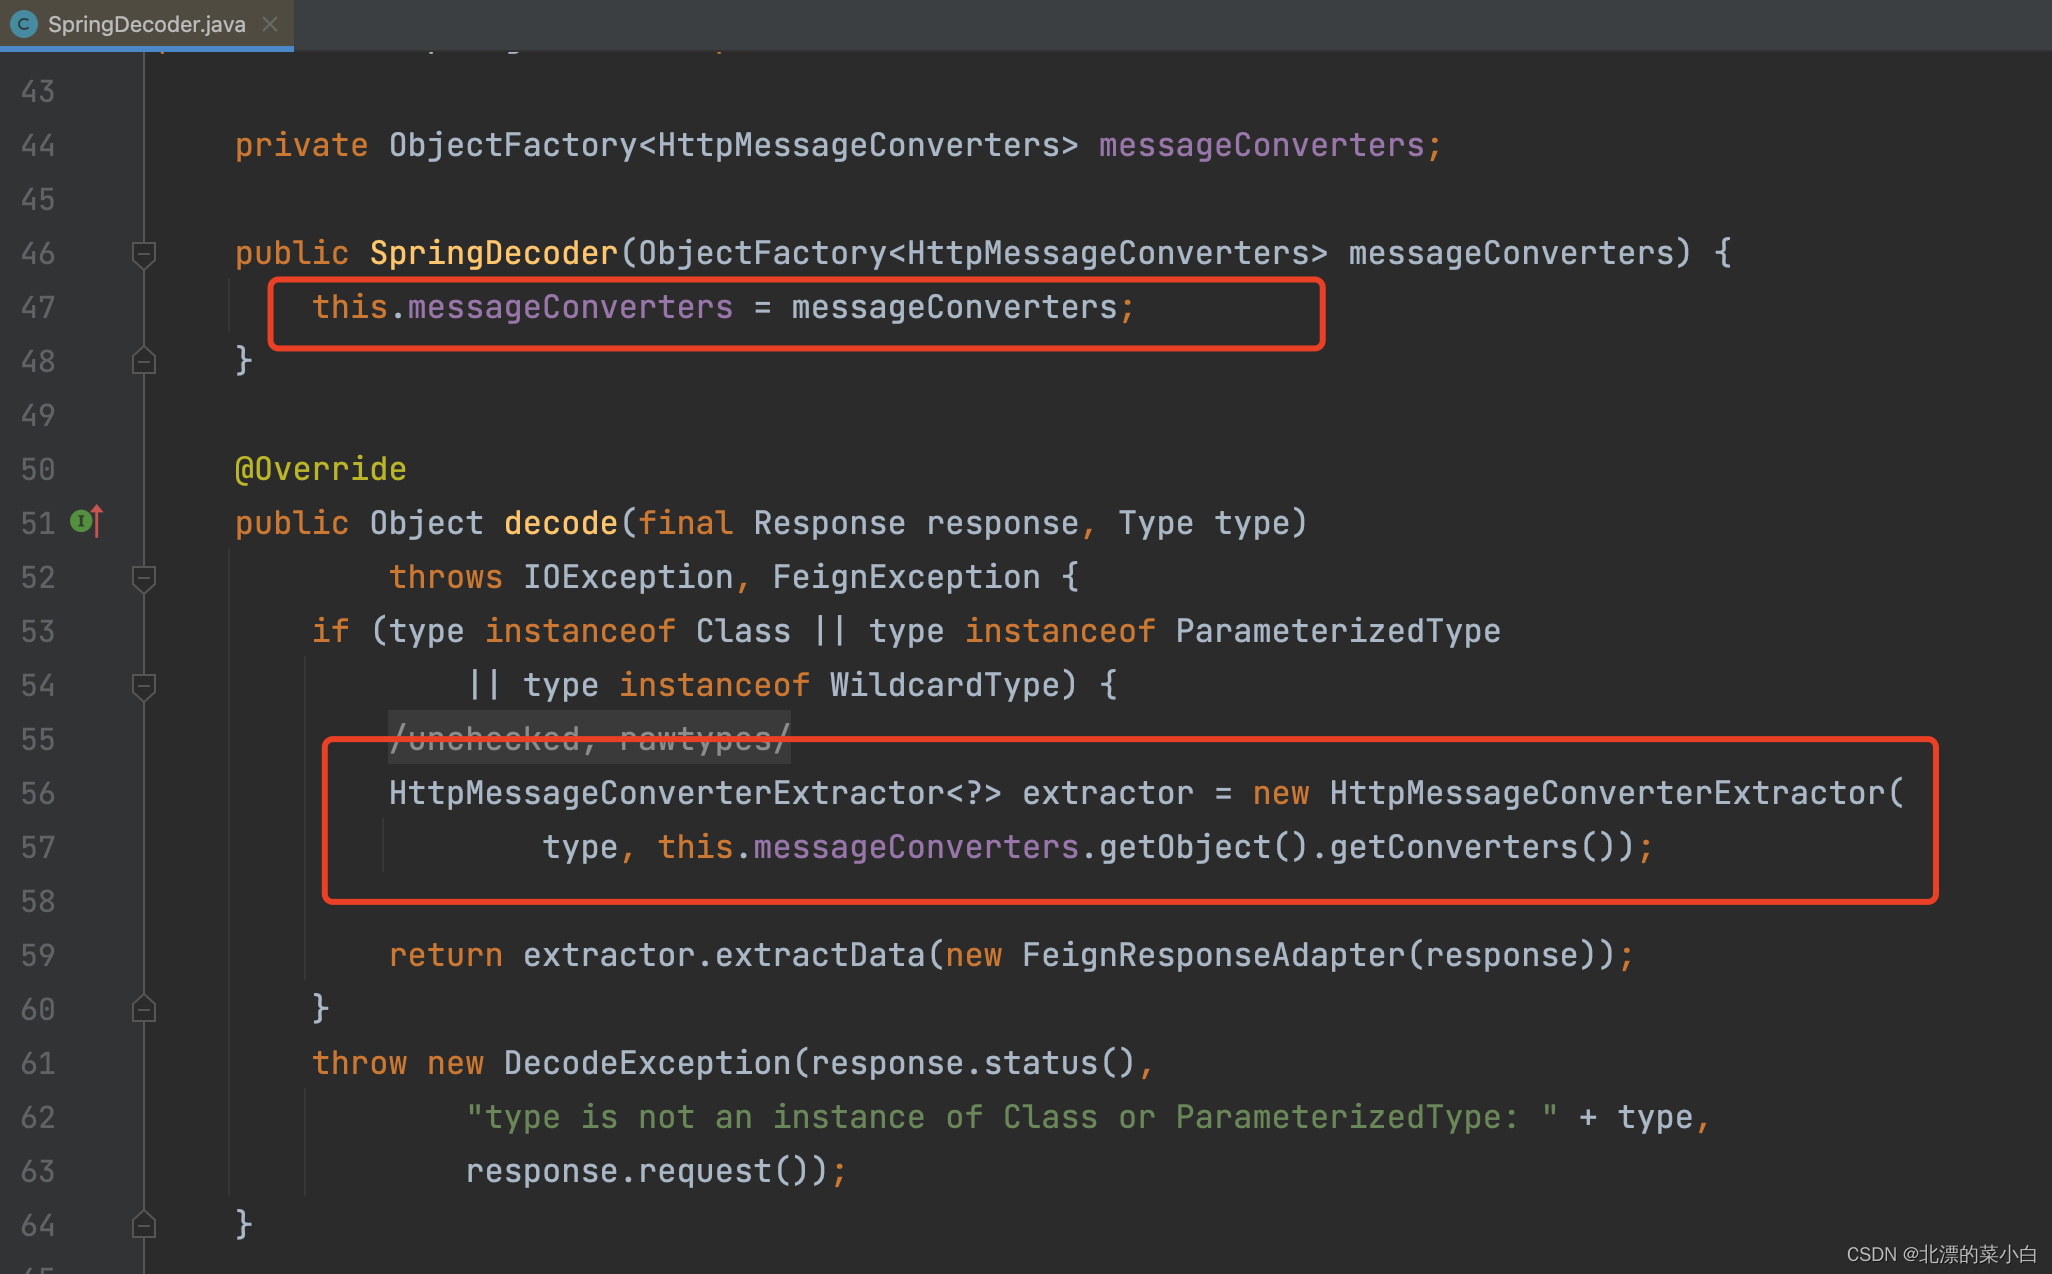
Task: Click line number 59 in the gutter
Action: [x=38, y=956]
